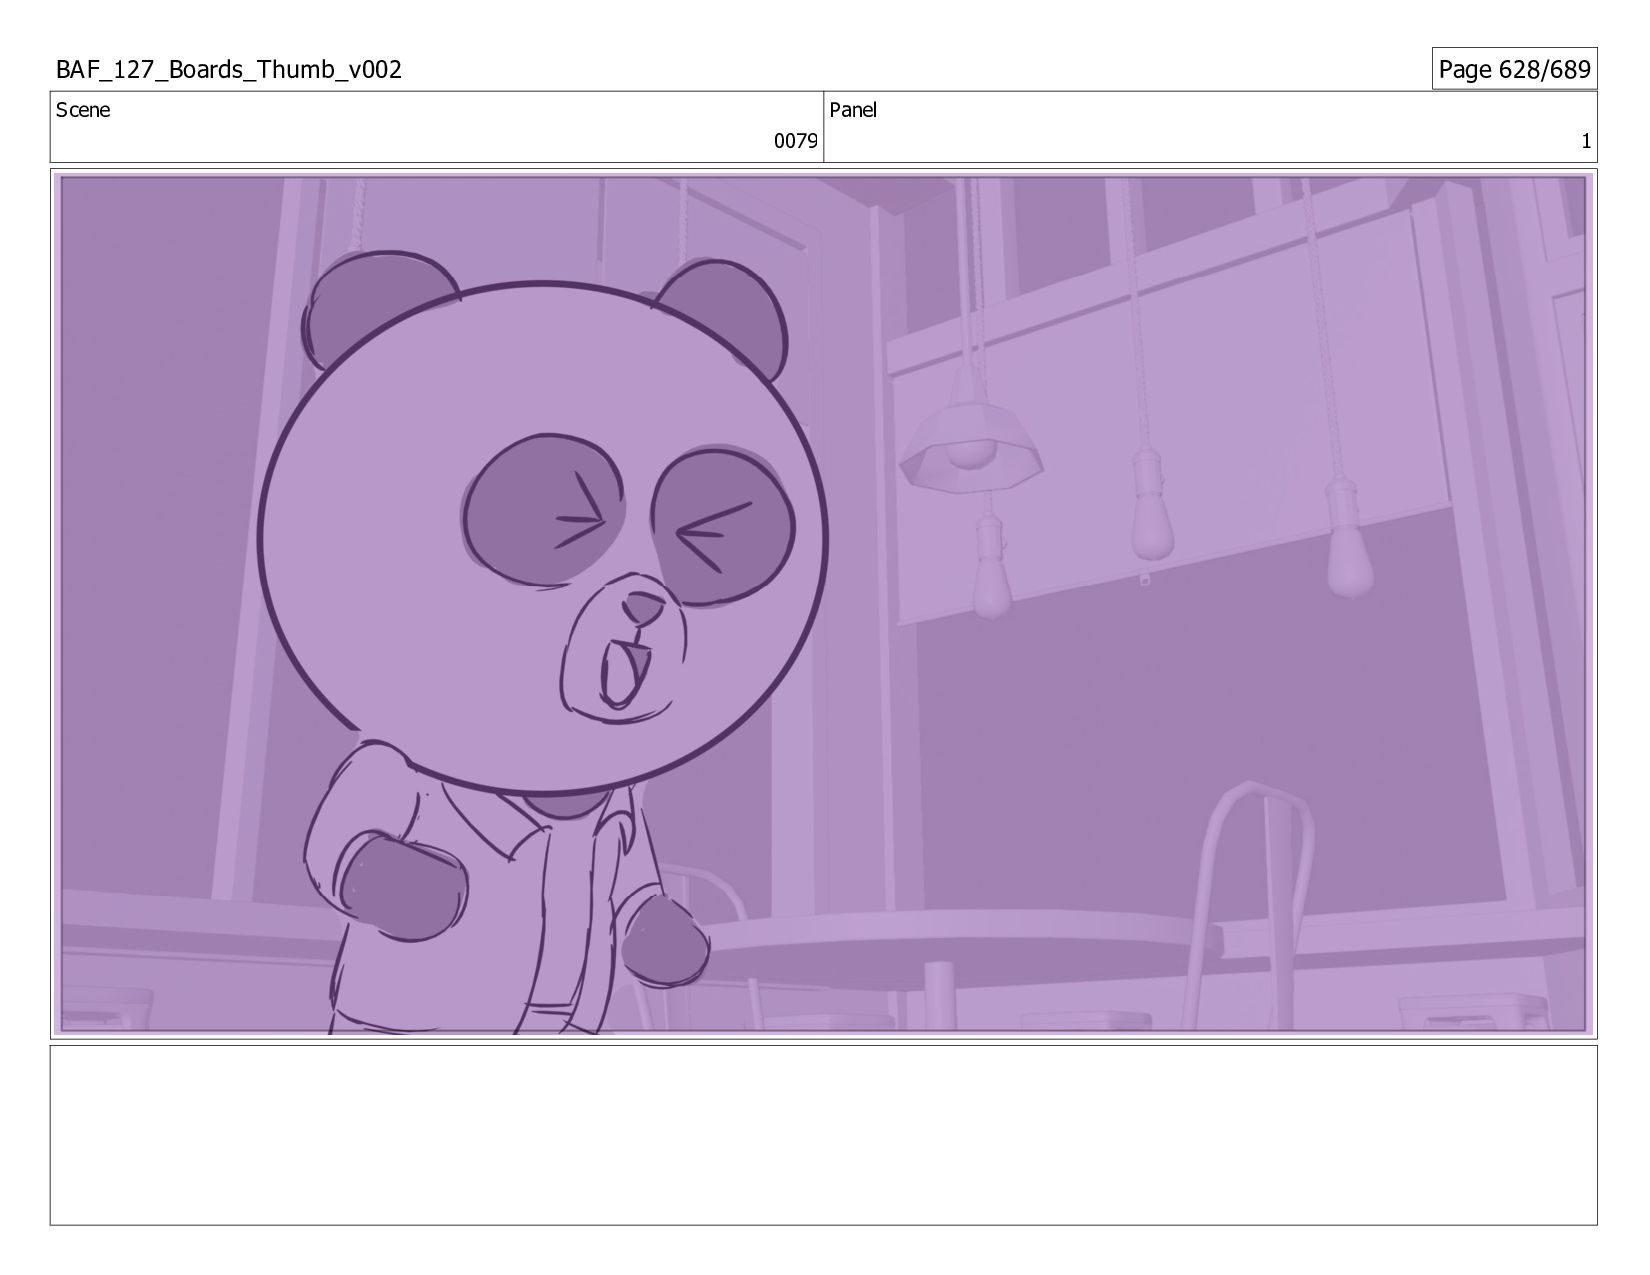Screen dimensions: 1650x1275
Task: Click the Page 628/689 indicator
Action: click(1514, 69)
